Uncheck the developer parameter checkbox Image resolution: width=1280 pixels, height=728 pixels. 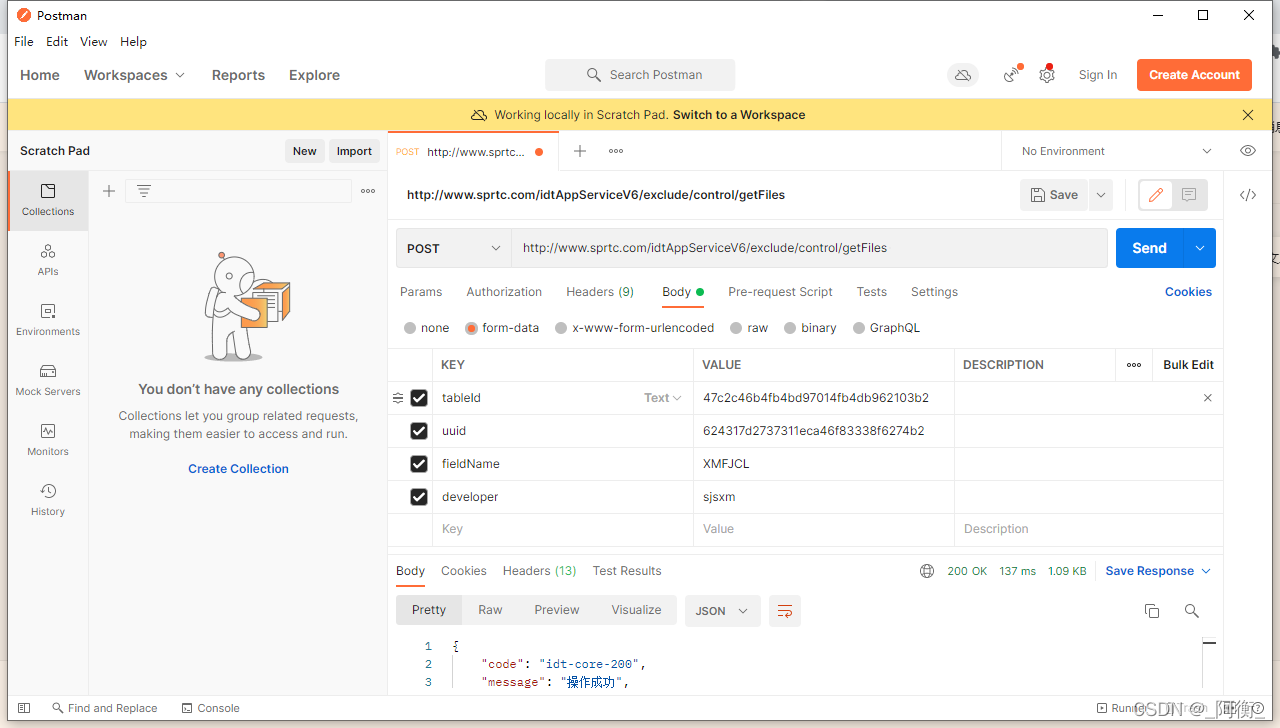(419, 497)
